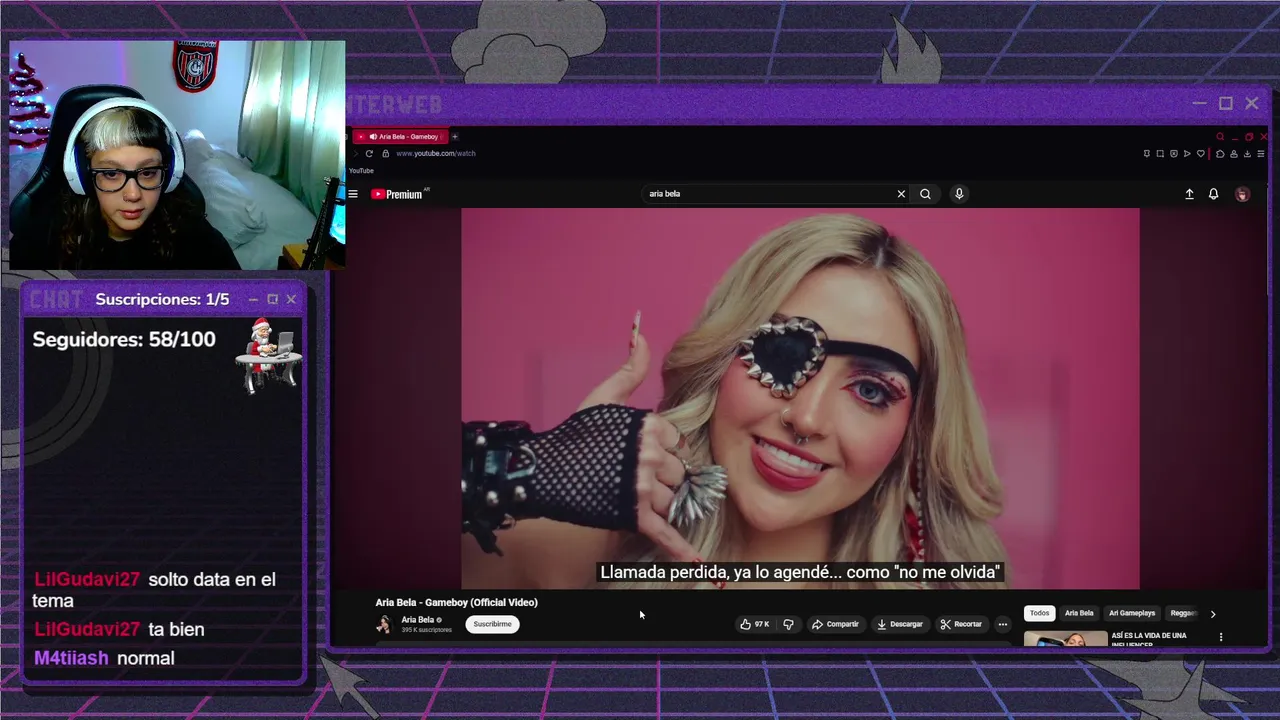Open the browser's pinboards icon
Viewport: 1280px width, 720px height.
pos(1147,154)
